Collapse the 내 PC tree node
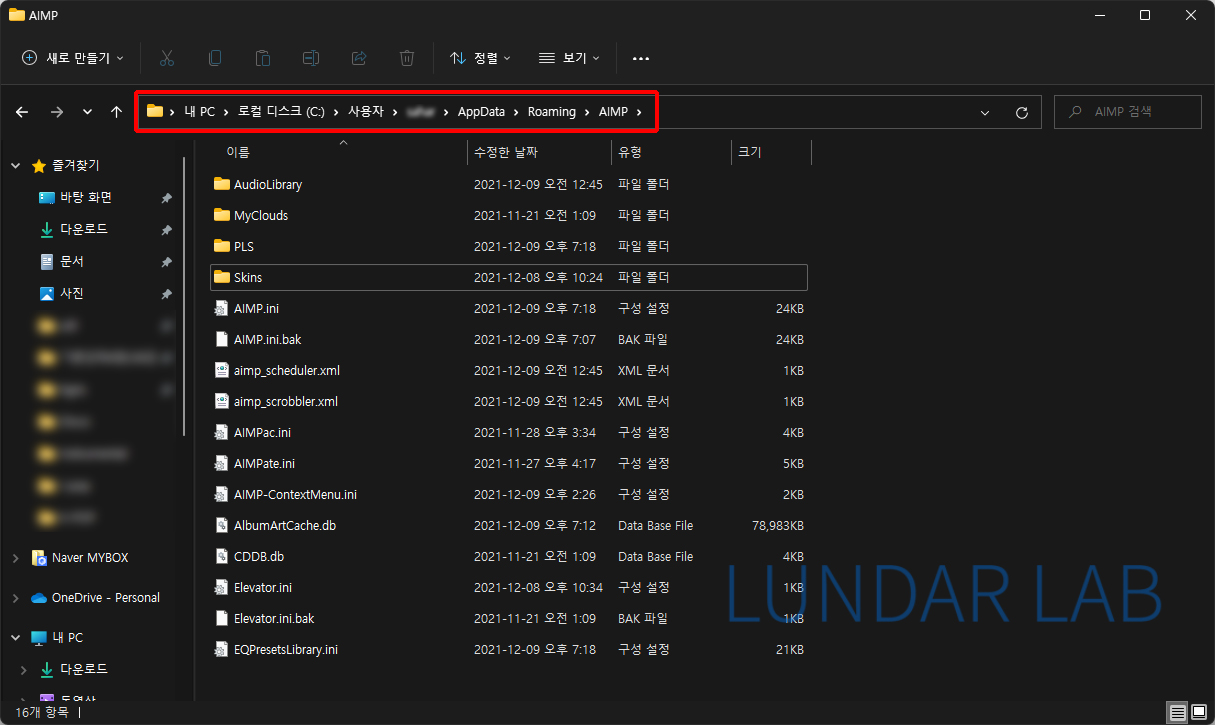Screen dimensions: 1215x725 click(16, 637)
